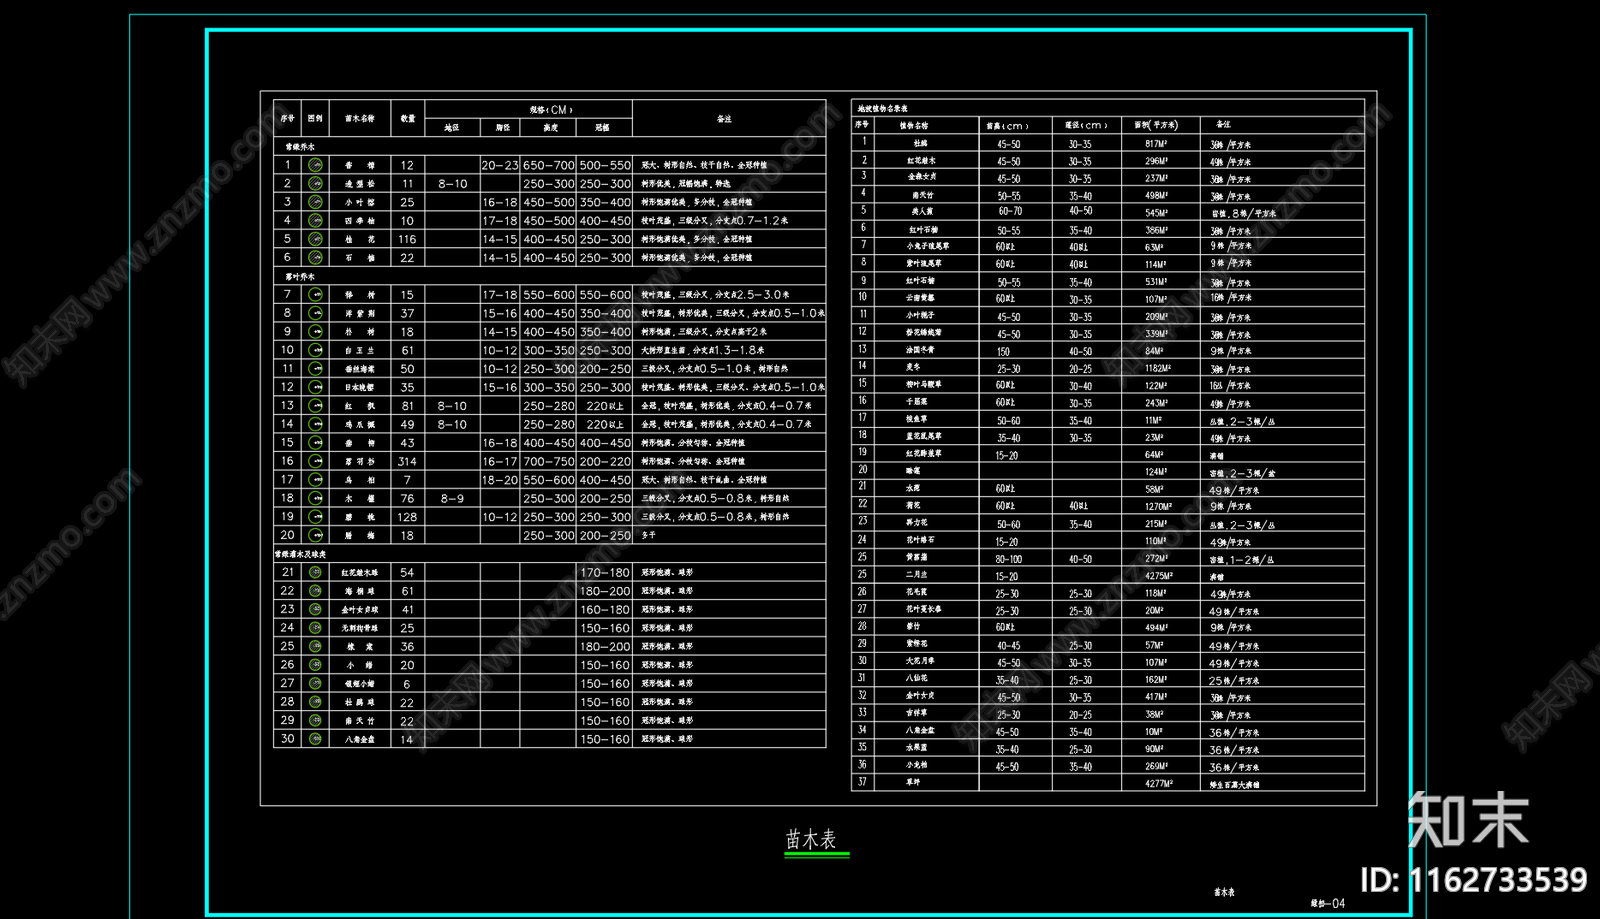Select the evergreen symbol in left table row 5
Screen dimensions: 1600x919
(x=315, y=239)
